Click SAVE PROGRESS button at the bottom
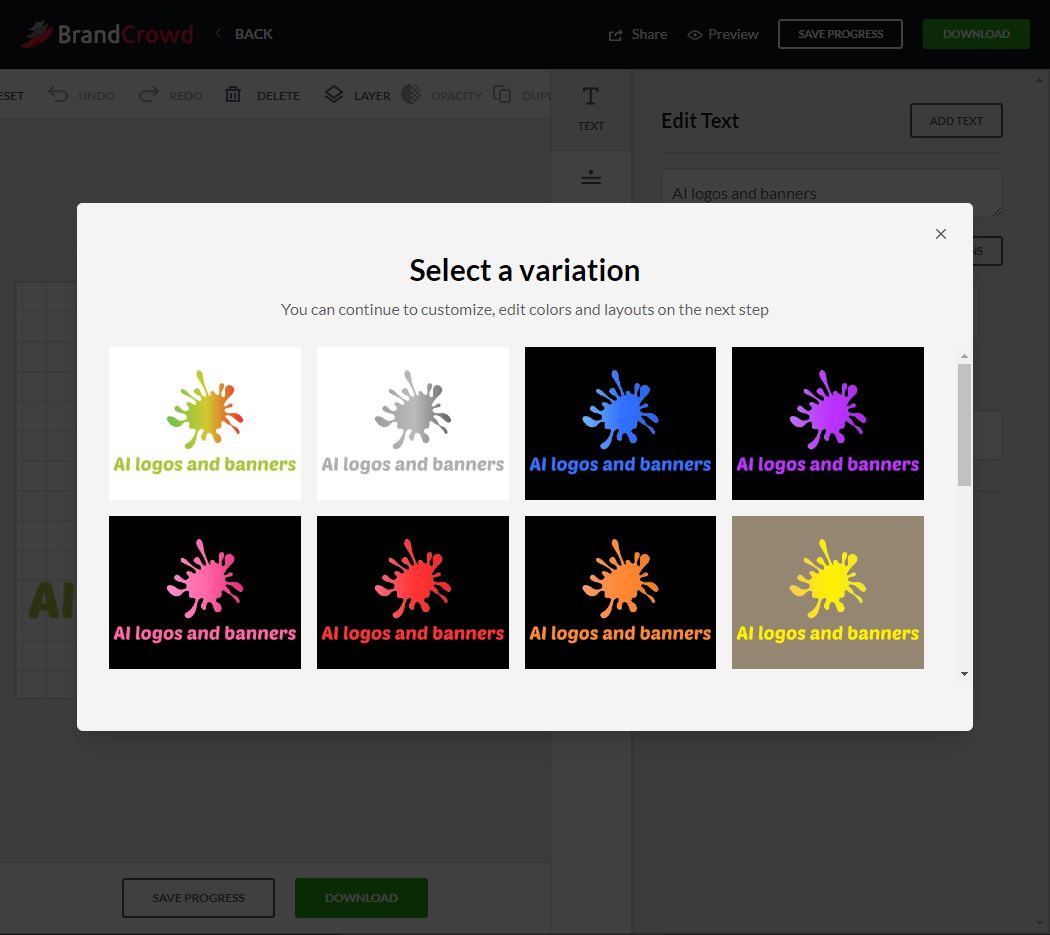Screen dimensions: 1050x935 pos(198,897)
